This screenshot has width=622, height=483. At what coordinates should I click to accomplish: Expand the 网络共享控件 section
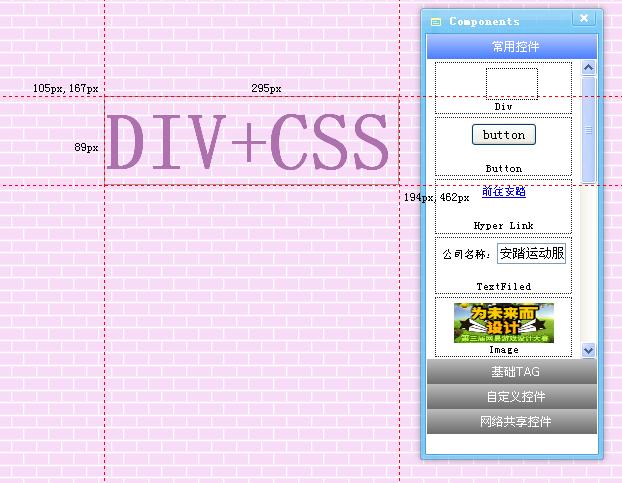click(512, 421)
